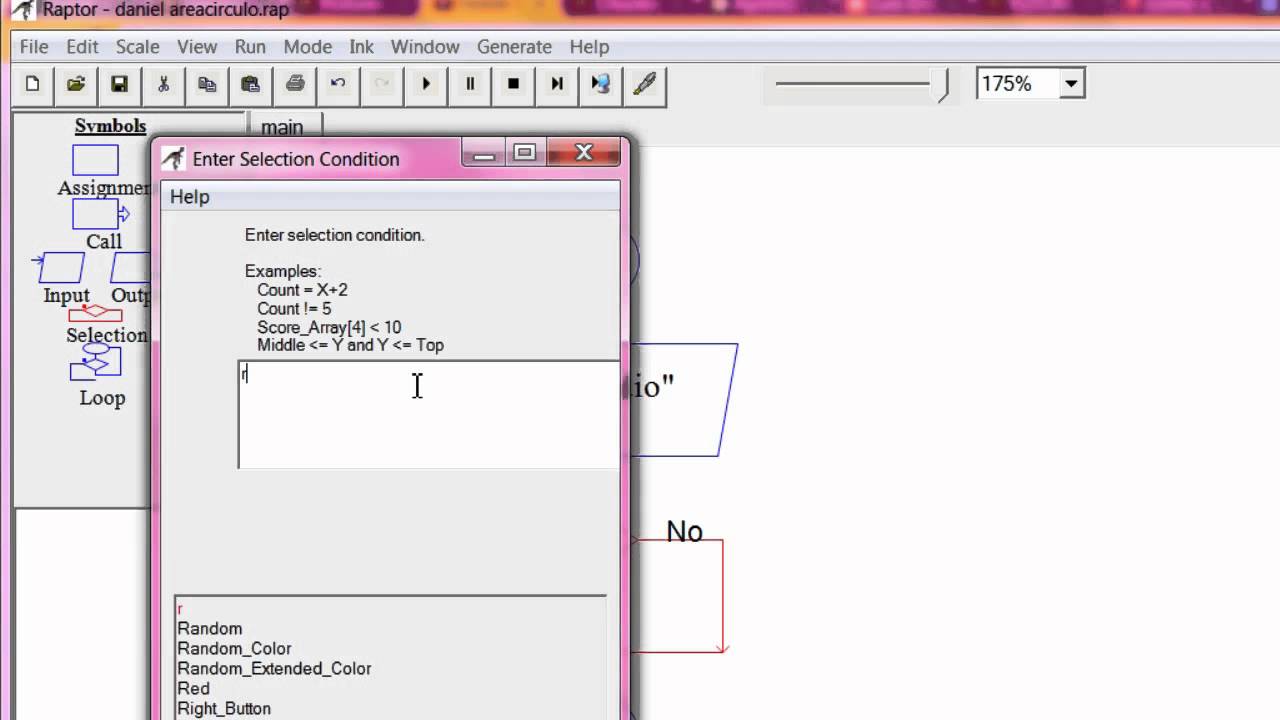Viewport: 1280px width, 720px height.
Task: Open the Scale menu
Action: pyautogui.click(x=137, y=47)
